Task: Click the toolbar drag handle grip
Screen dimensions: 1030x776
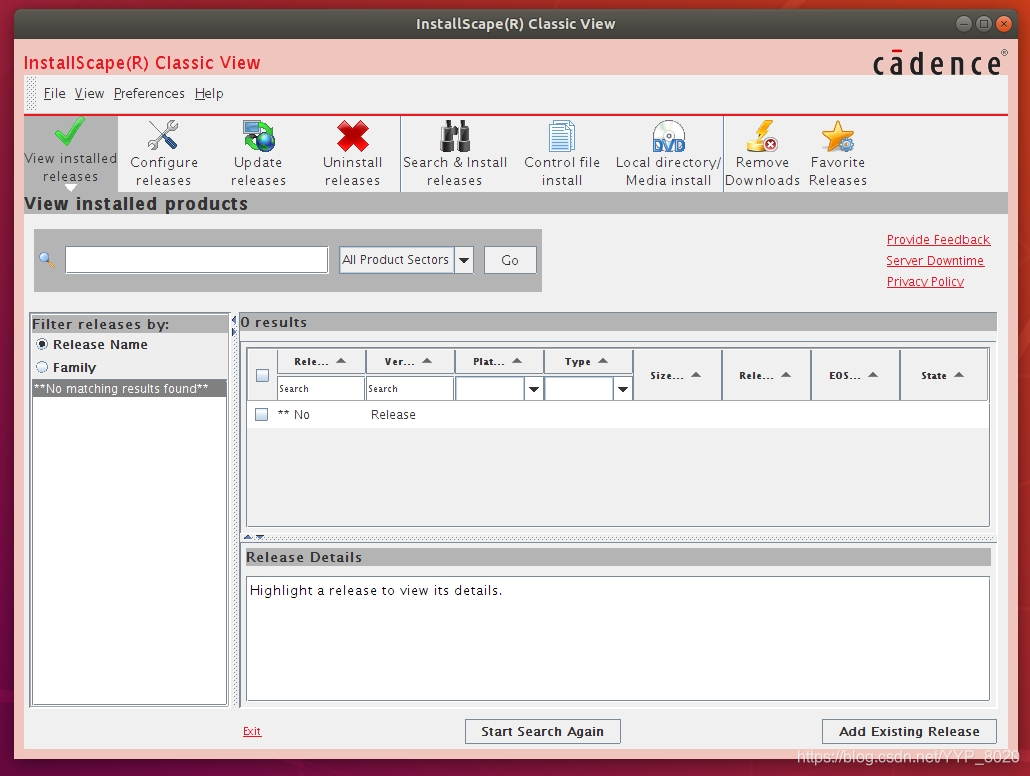Action: point(31,94)
